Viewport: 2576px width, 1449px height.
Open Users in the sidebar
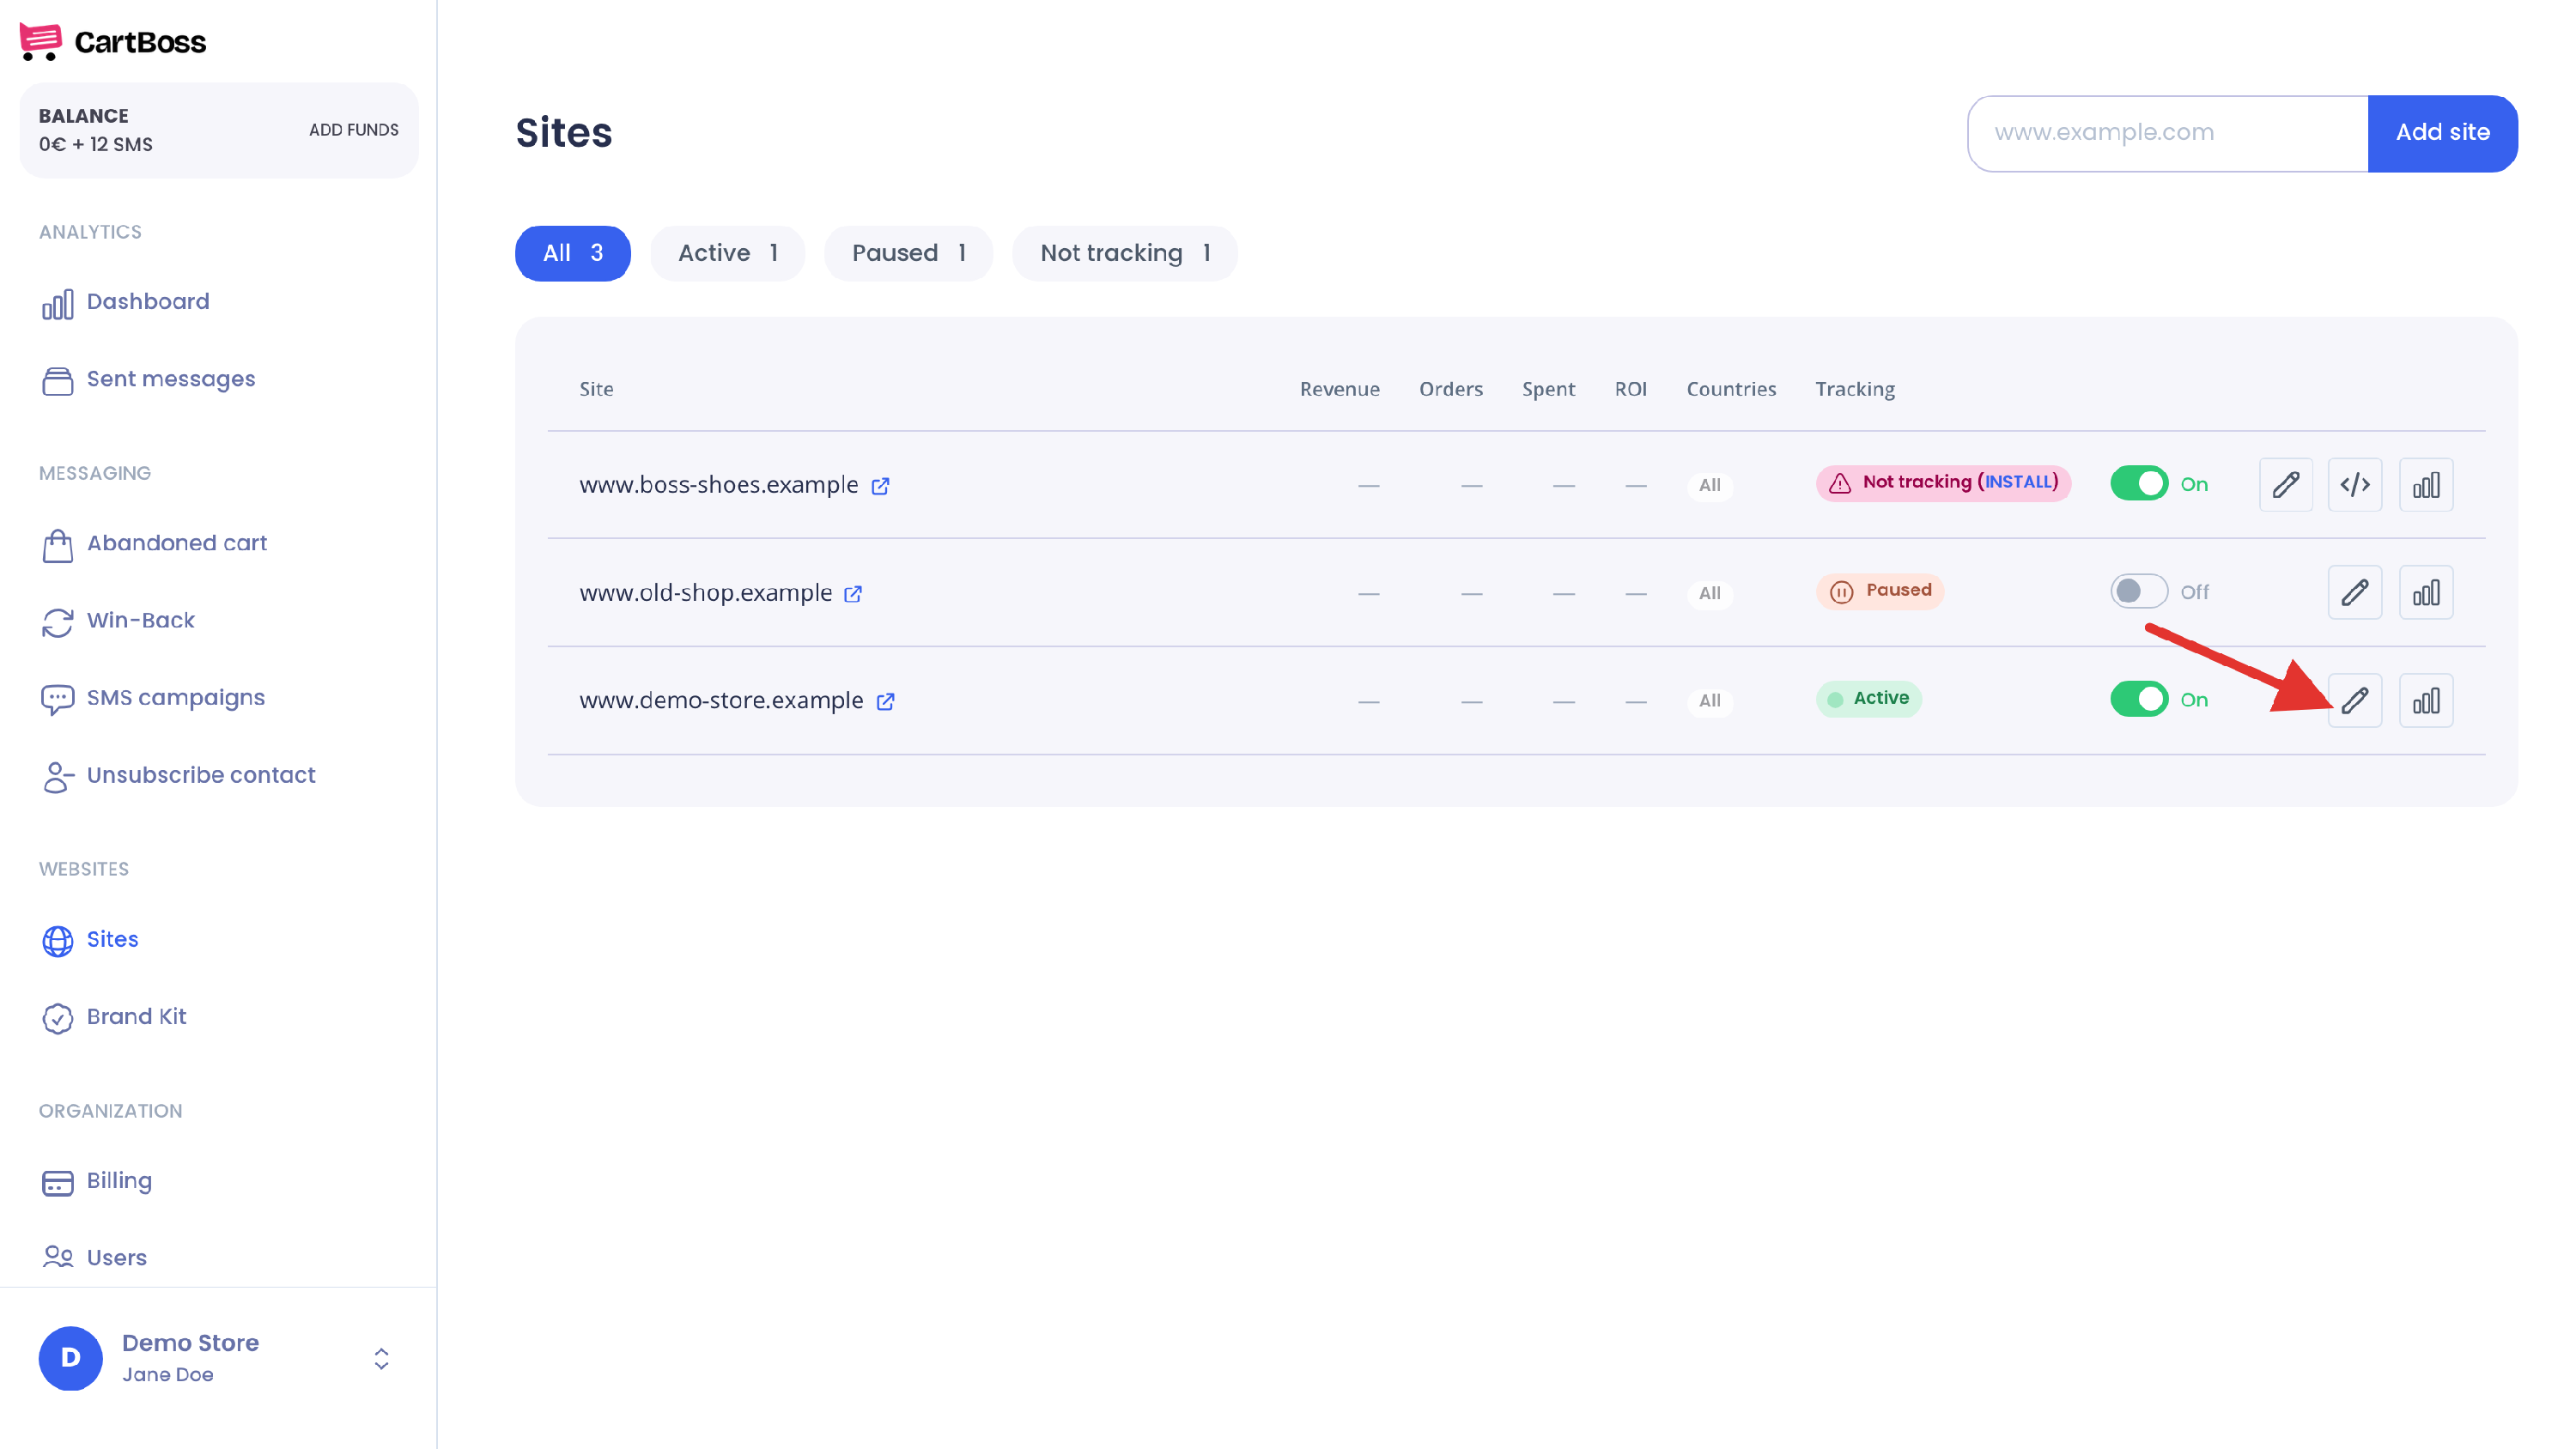tap(94, 1258)
